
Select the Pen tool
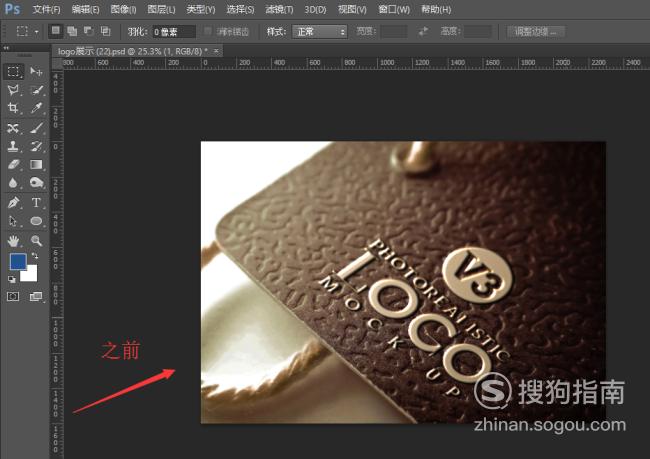point(13,203)
